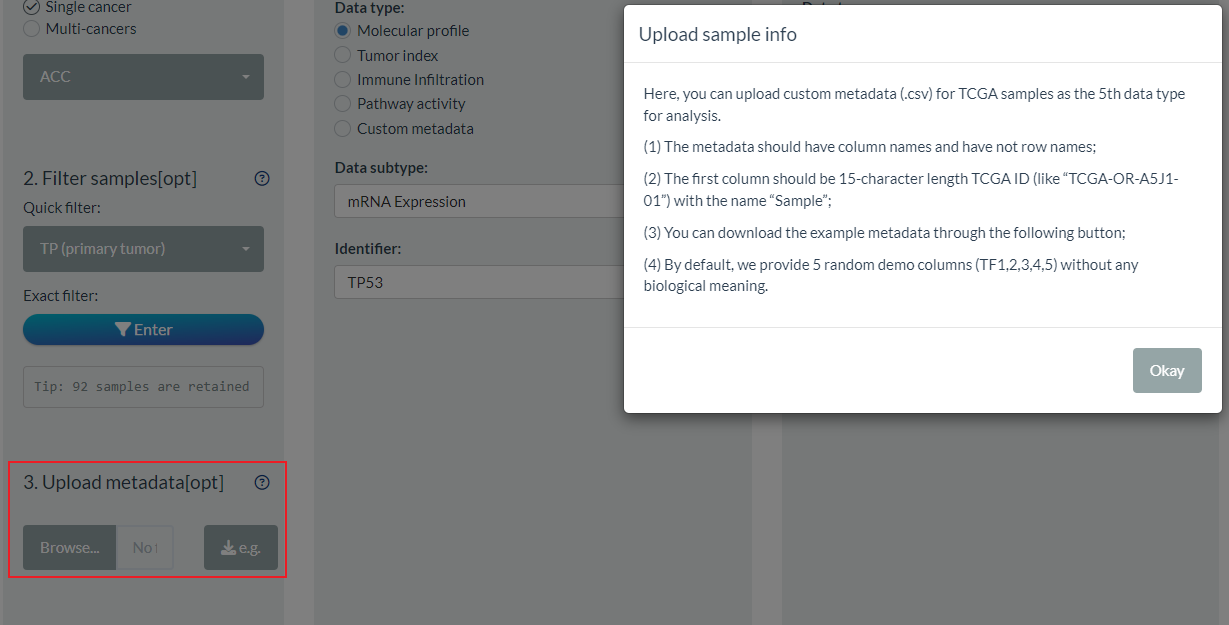Viewport: 1229px width, 625px height.
Task: Click the samples retained tip box
Action: [143, 387]
